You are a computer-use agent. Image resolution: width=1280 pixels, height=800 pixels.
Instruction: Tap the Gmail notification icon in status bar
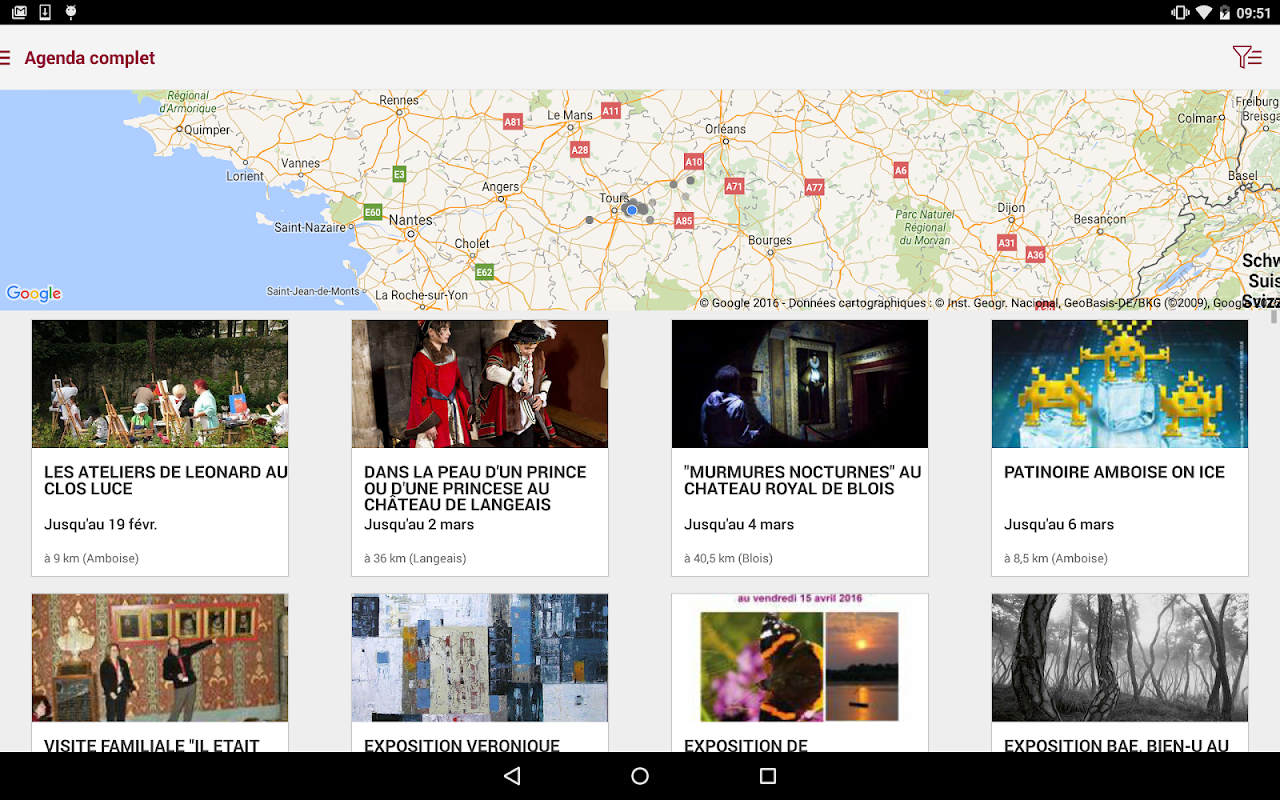[x=20, y=12]
